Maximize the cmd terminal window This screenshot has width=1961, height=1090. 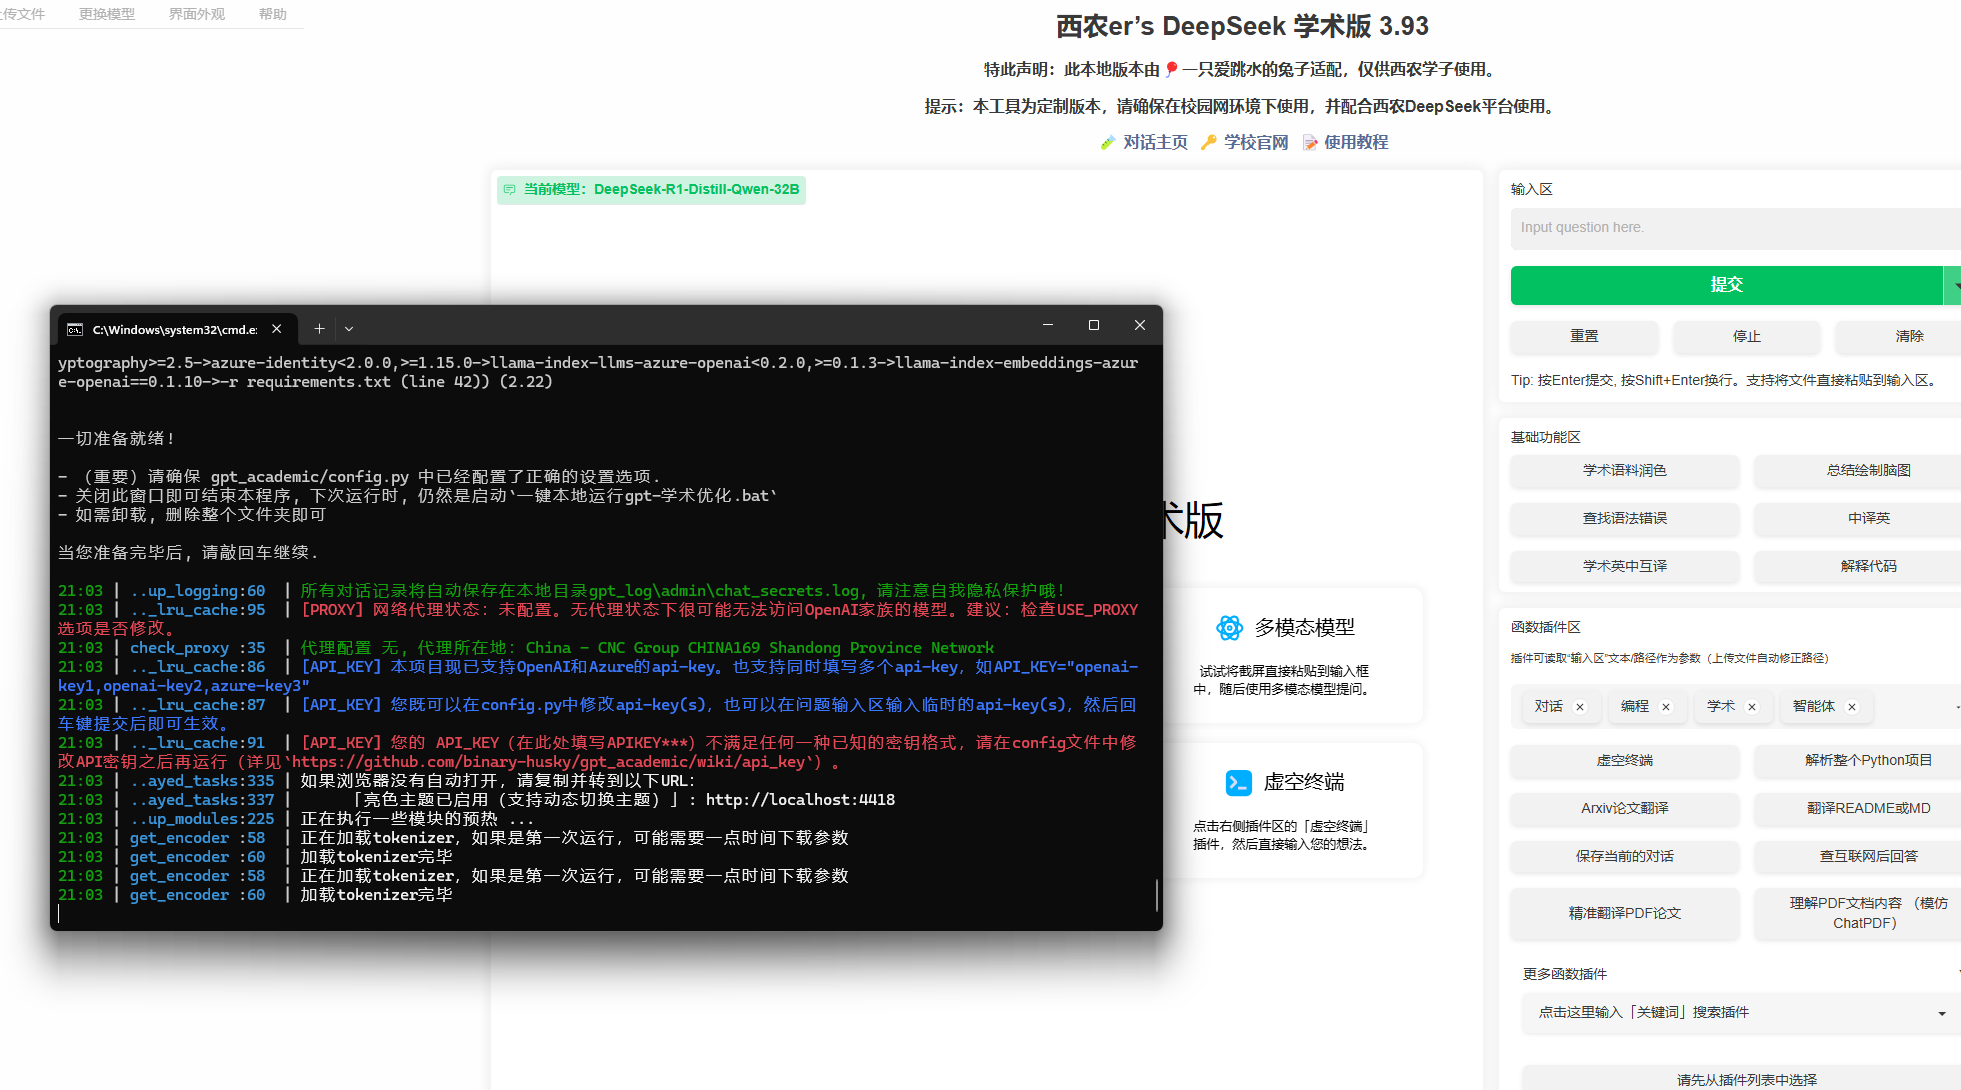pyautogui.click(x=1094, y=325)
